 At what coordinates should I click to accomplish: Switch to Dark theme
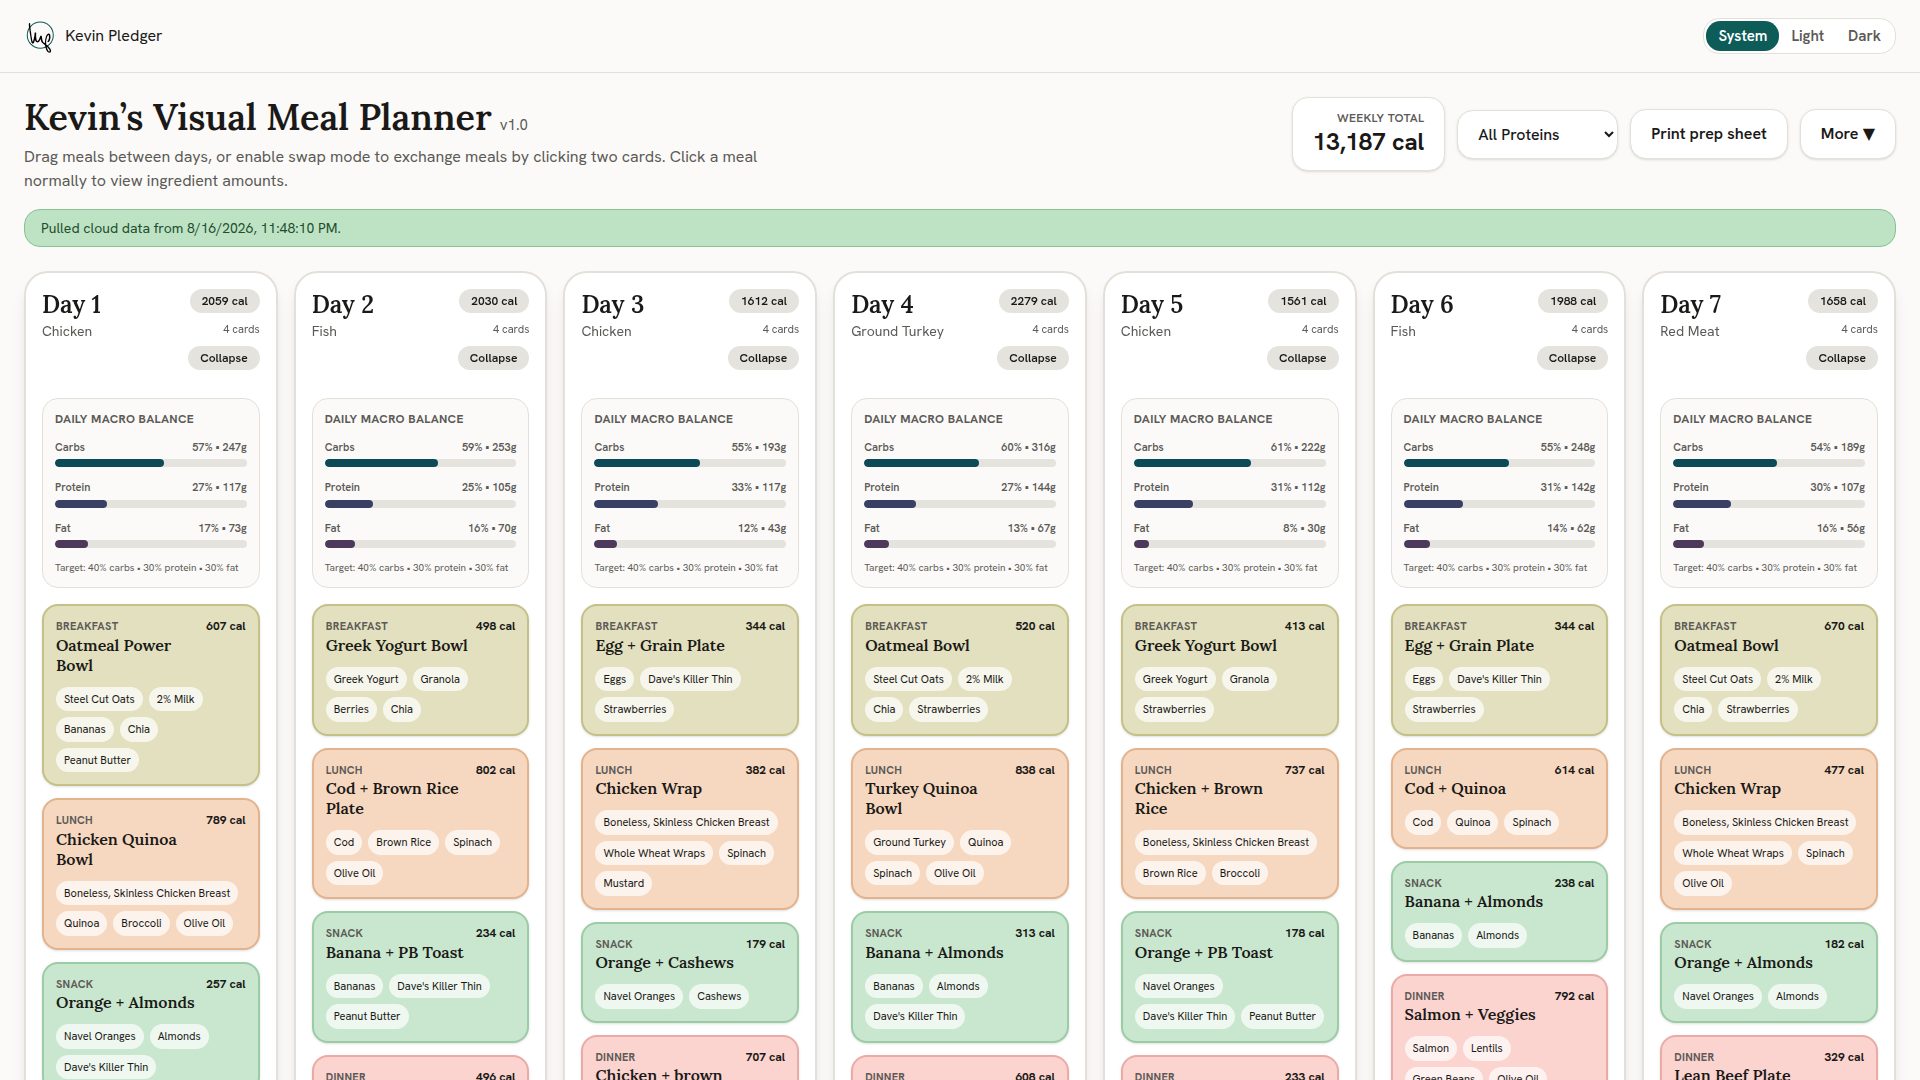coord(1863,36)
